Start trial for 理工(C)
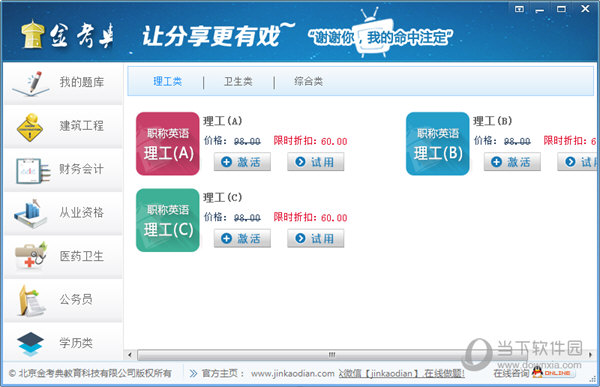The height and width of the screenshot is (387, 600). tap(316, 238)
